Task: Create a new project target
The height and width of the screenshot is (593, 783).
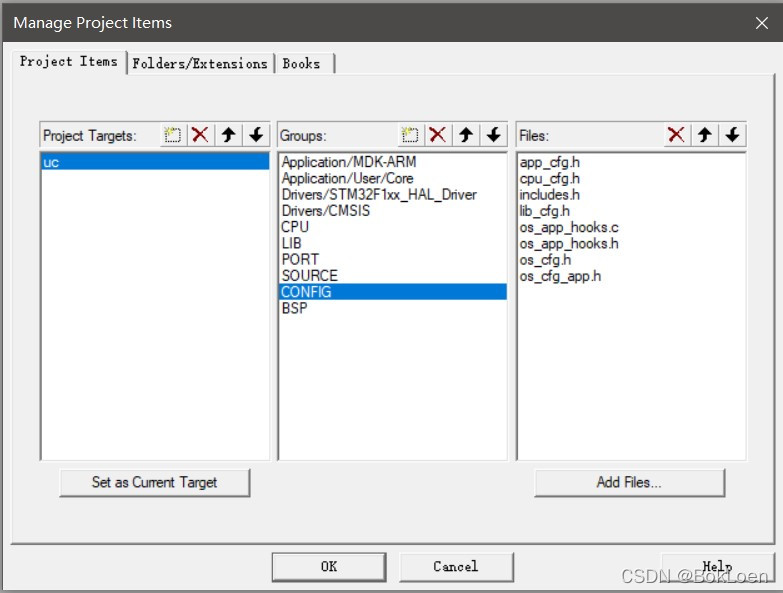Action: [173, 135]
